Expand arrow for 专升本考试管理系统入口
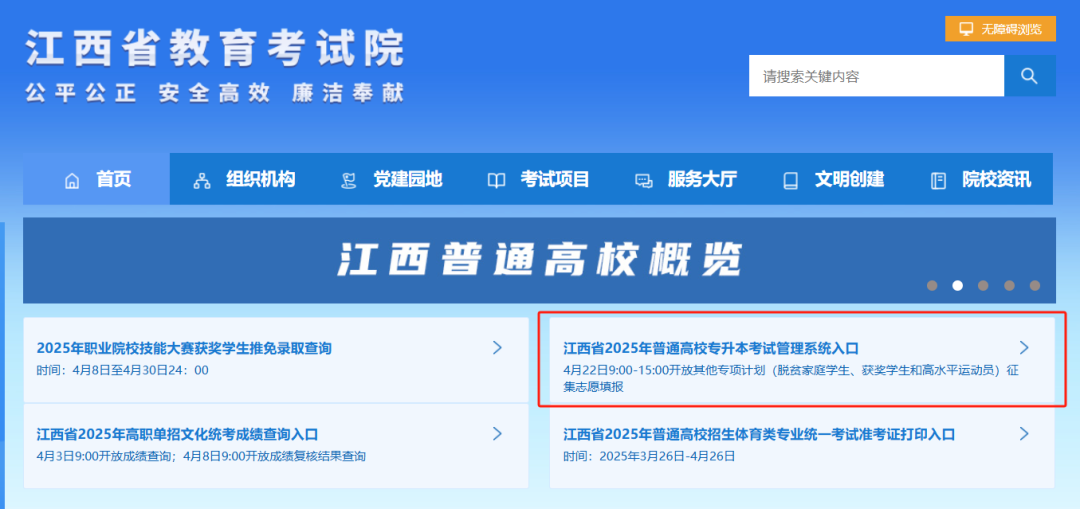 coord(1023,347)
